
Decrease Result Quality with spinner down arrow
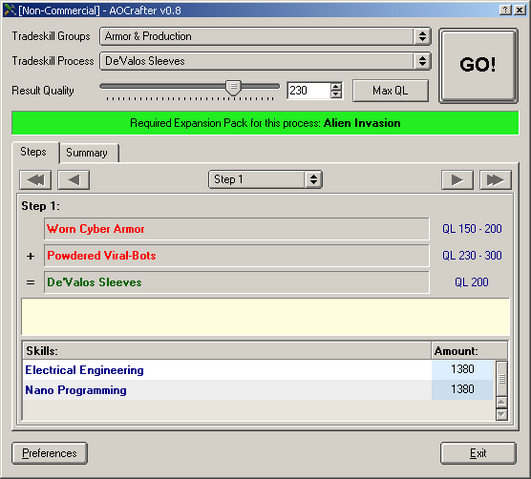[336, 95]
